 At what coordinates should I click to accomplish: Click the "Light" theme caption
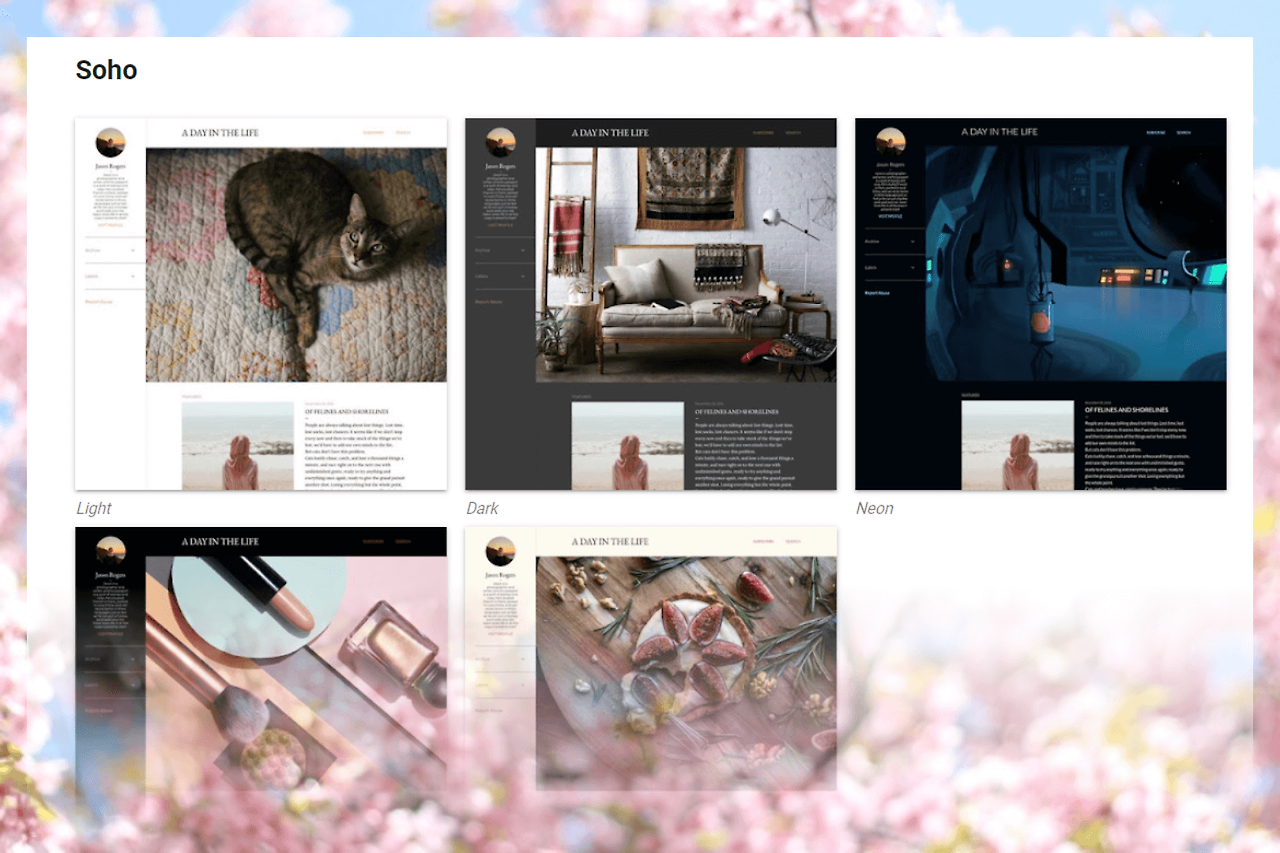click(94, 508)
